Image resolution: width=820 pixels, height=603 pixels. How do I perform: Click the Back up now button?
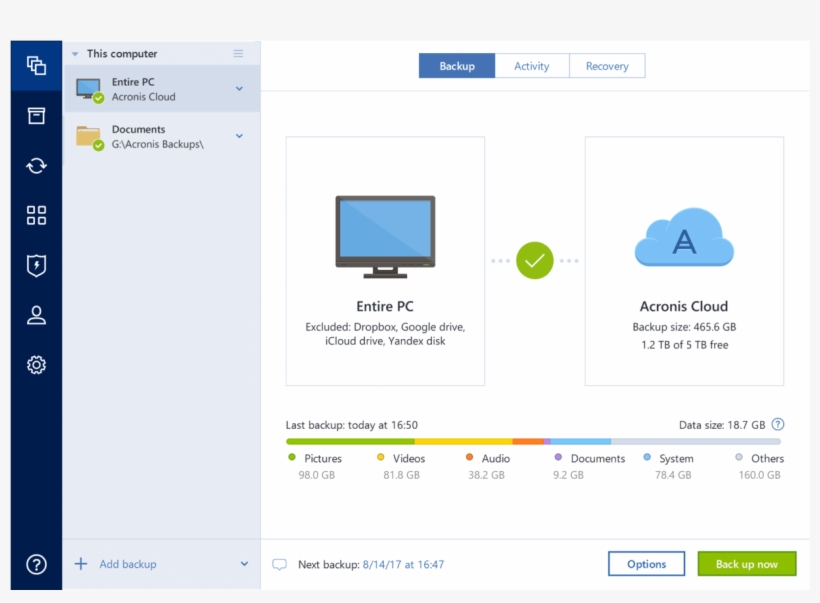(x=746, y=563)
